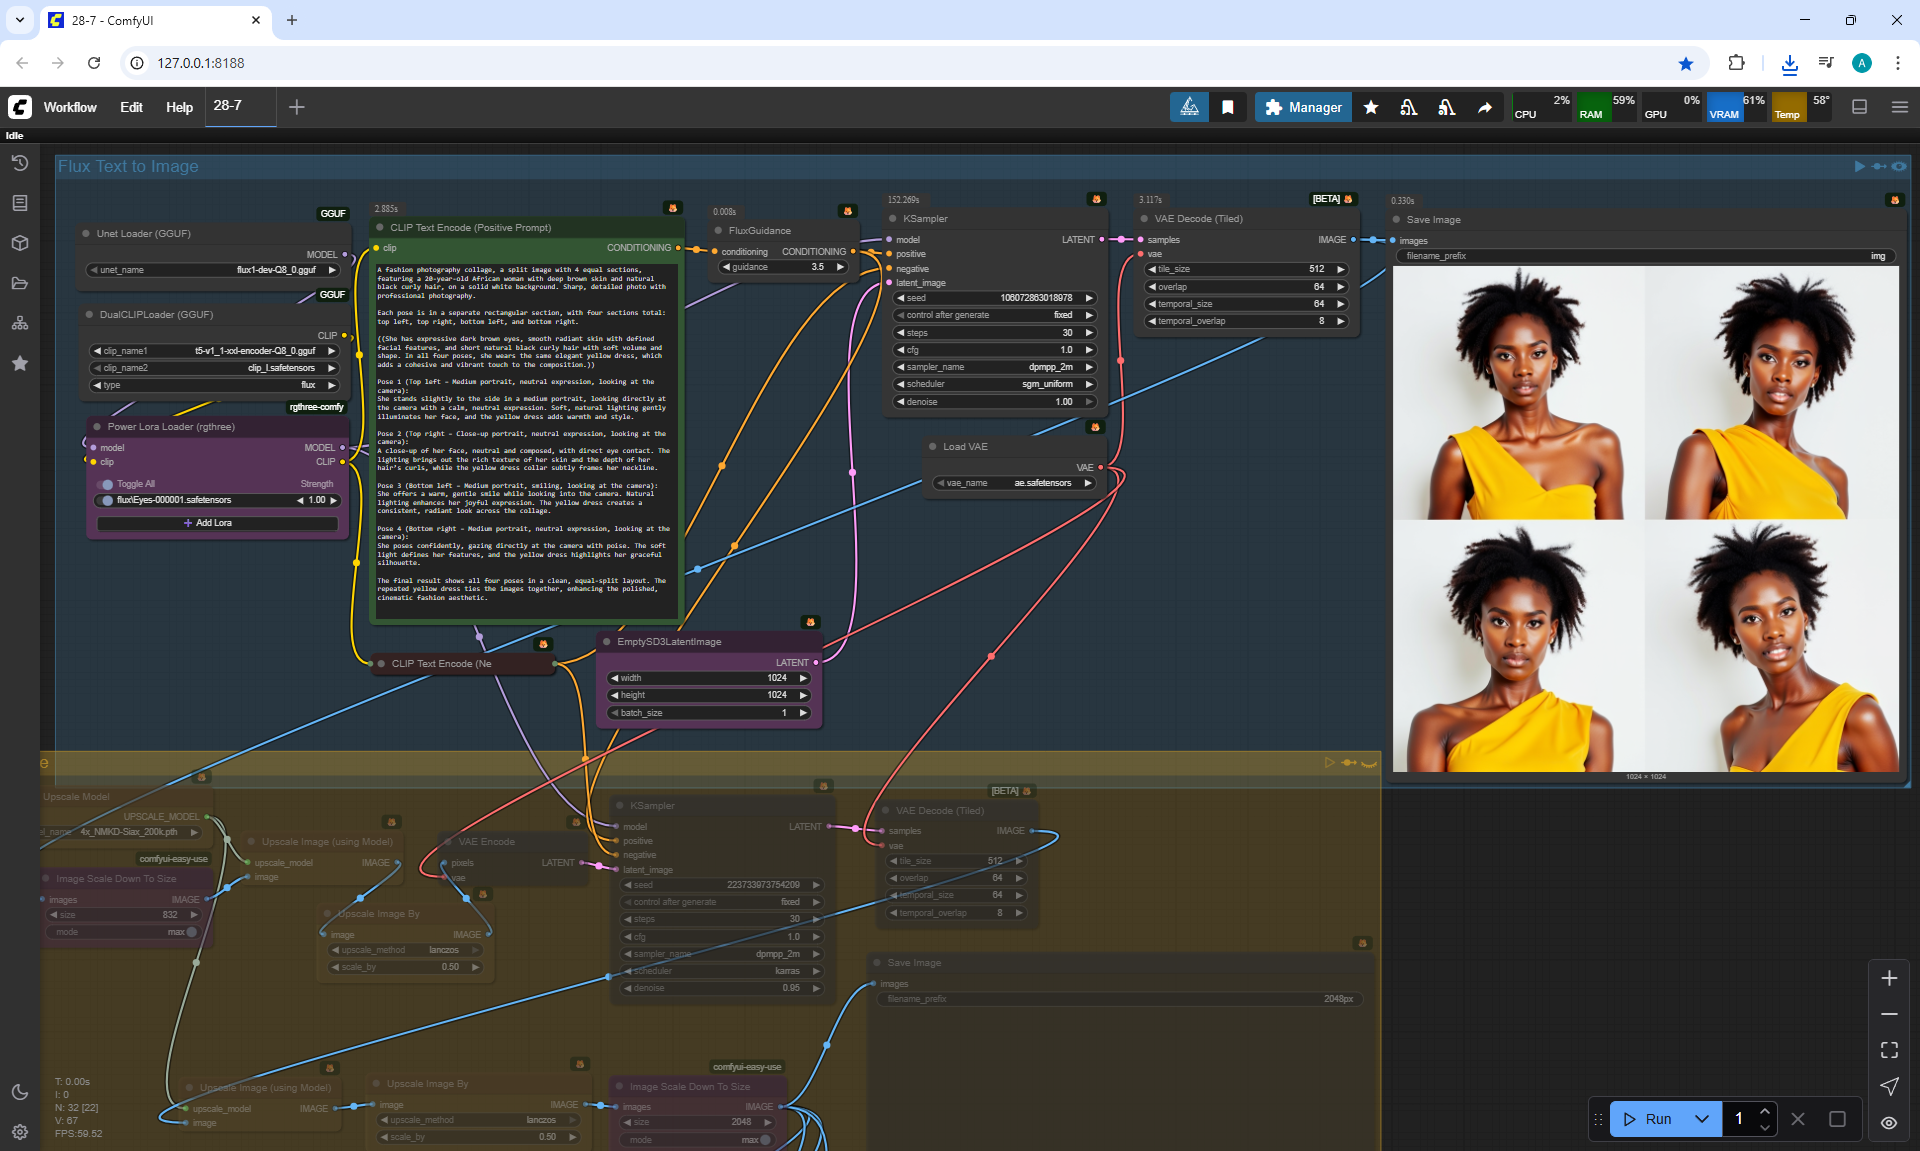Open the Workflow menu
The width and height of the screenshot is (1920, 1151).
pyautogui.click(x=70, y=107)
